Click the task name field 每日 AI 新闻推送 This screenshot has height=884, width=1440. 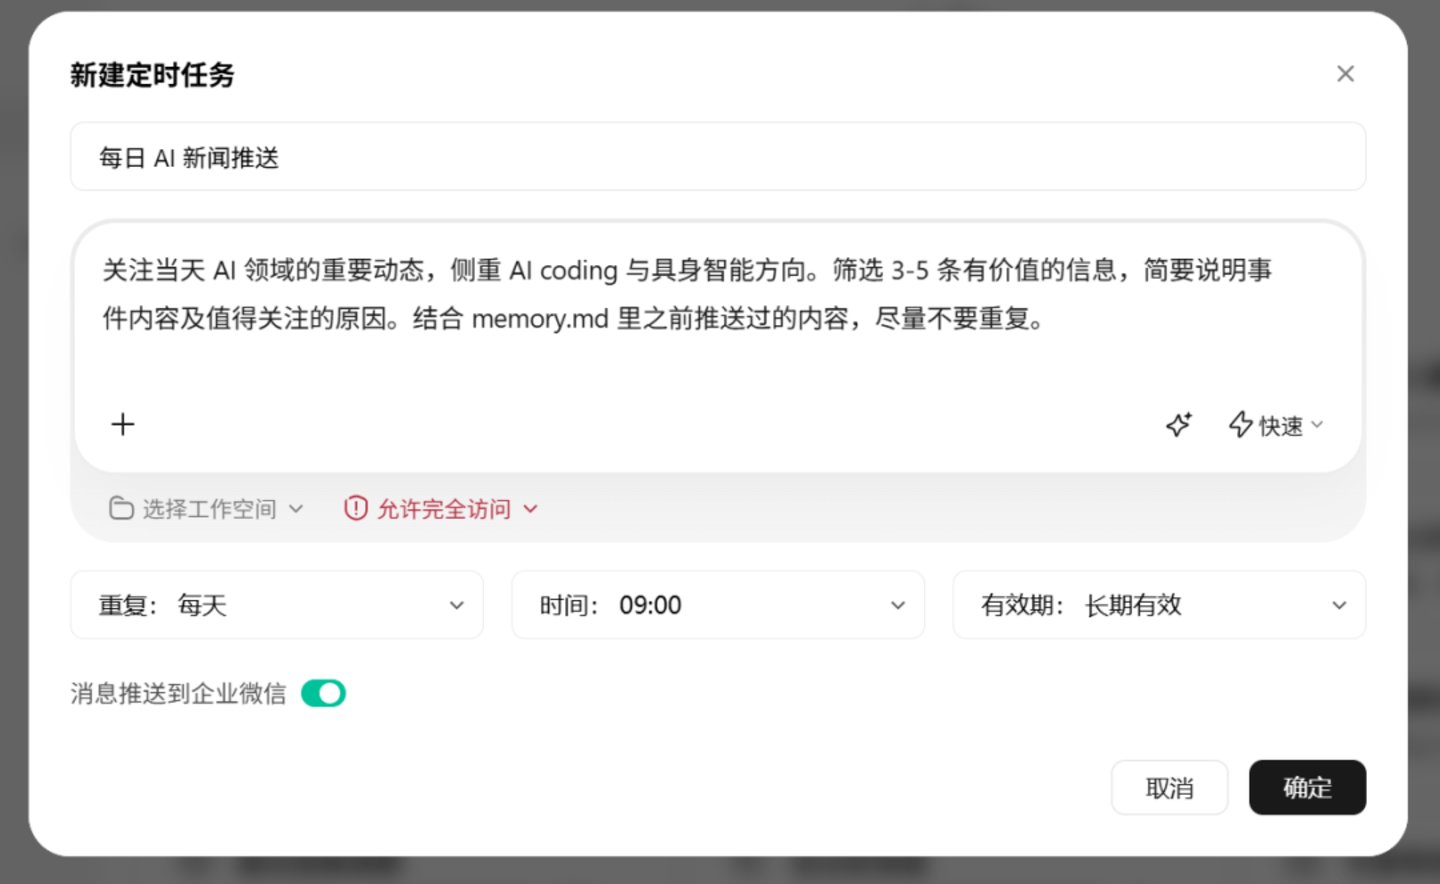pyautogui.click(x=718, y=157)
